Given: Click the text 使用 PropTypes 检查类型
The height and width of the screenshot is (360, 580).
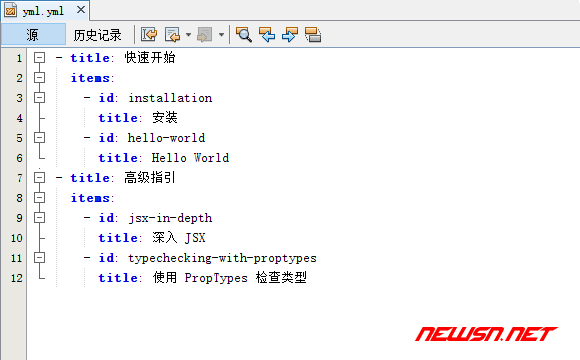Looking at the screenshot, I should [230, 277].
